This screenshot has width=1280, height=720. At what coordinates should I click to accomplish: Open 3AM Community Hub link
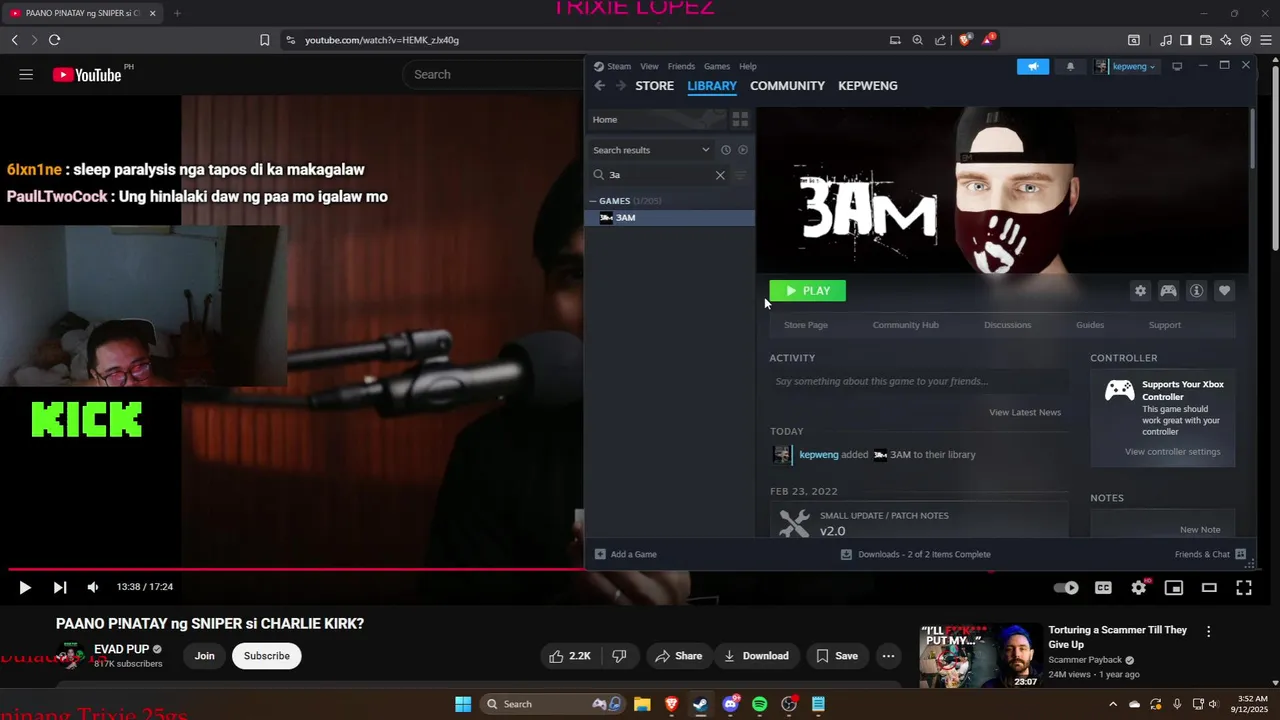point(906,325)
